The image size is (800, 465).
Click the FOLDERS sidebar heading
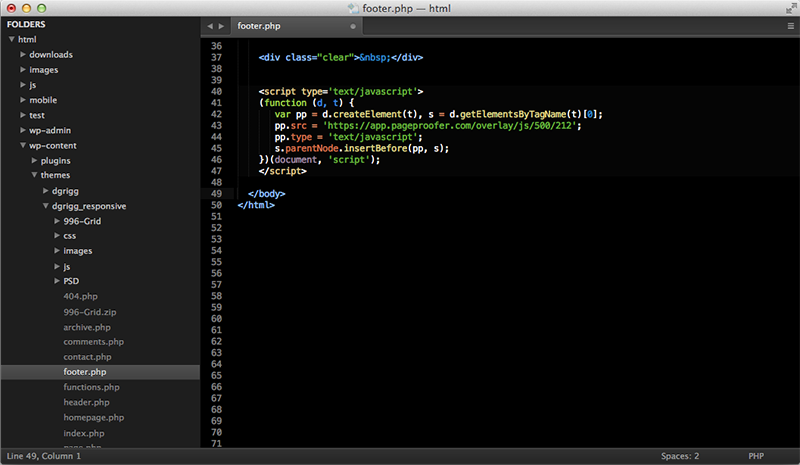click(26, 24)
